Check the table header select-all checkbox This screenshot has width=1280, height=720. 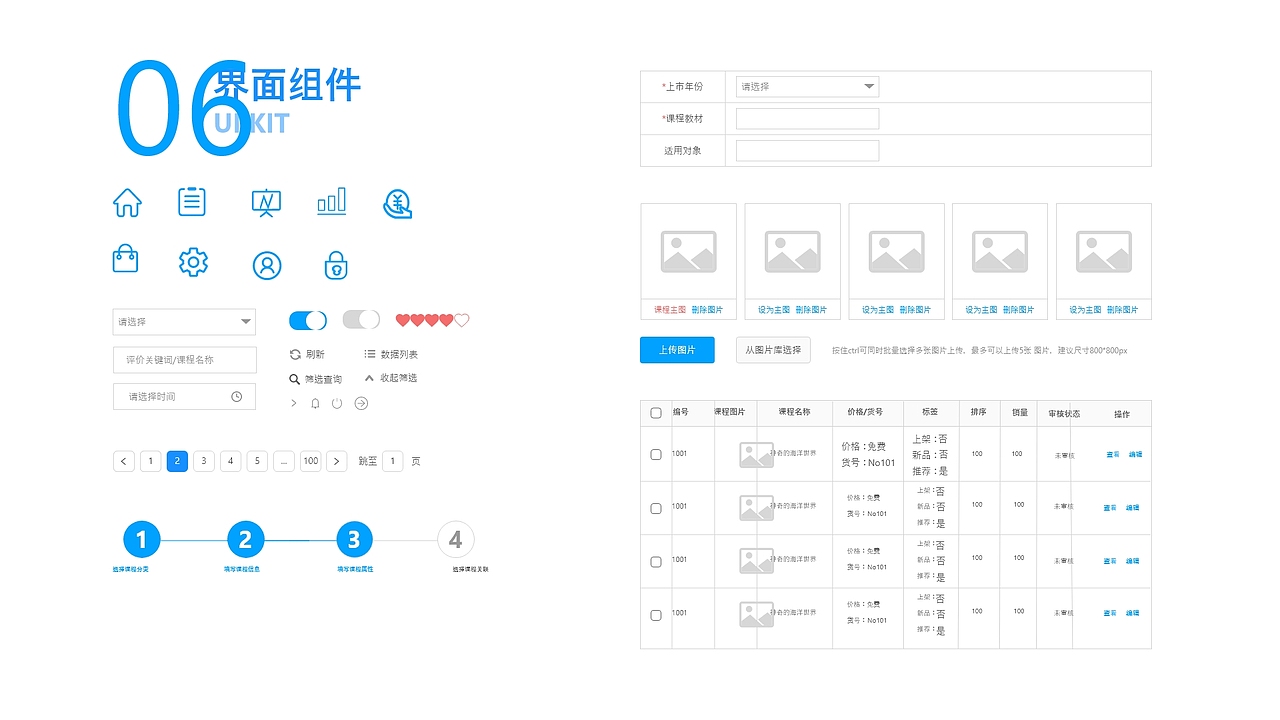click(x=656, y=413)
